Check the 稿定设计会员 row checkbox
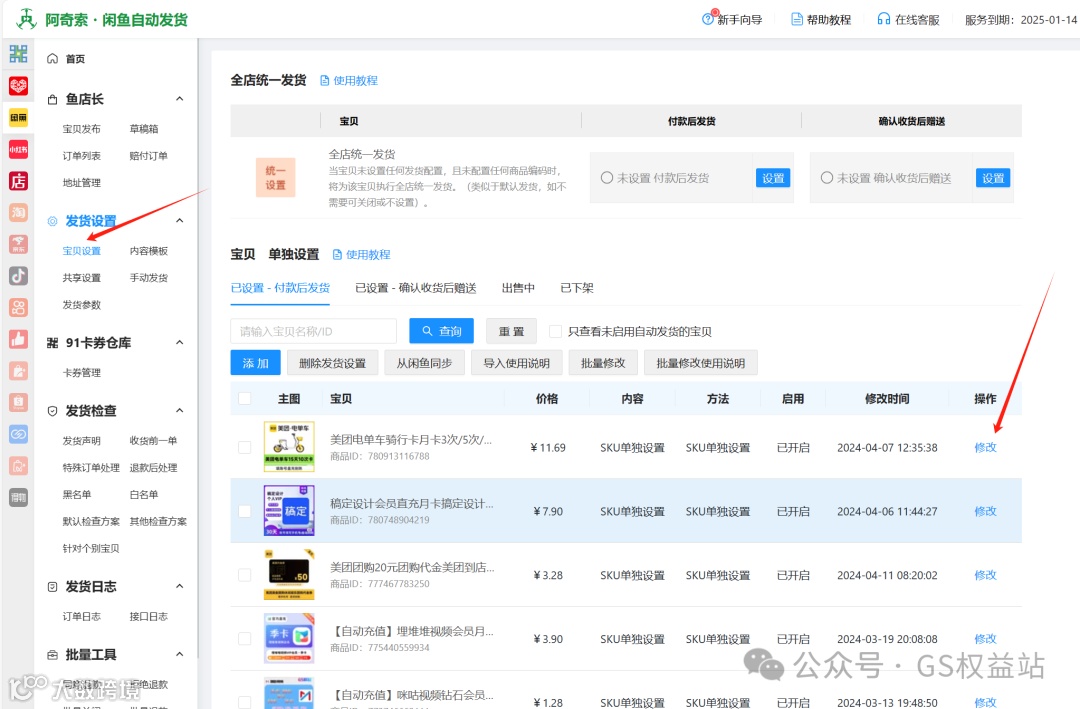1080x709 pixels. point(245,511)
